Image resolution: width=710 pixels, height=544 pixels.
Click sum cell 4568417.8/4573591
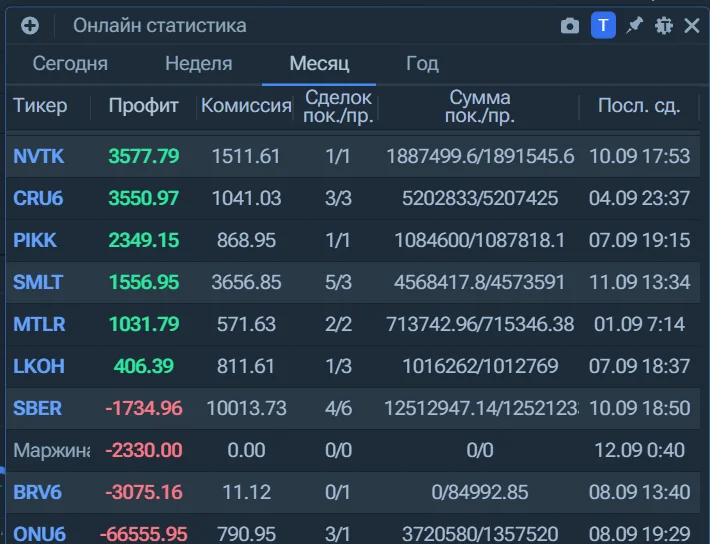(x=480, y=282)
